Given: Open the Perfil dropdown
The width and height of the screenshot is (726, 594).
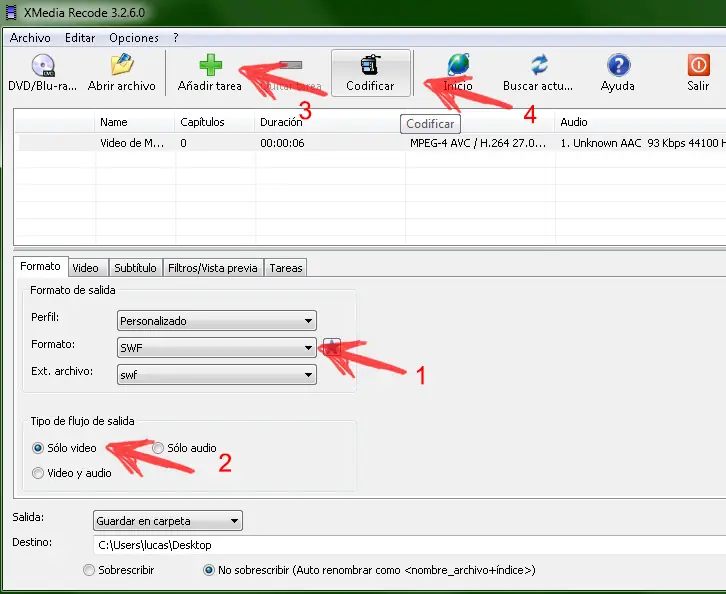Looking at the screenshot, I should [217, 321].
